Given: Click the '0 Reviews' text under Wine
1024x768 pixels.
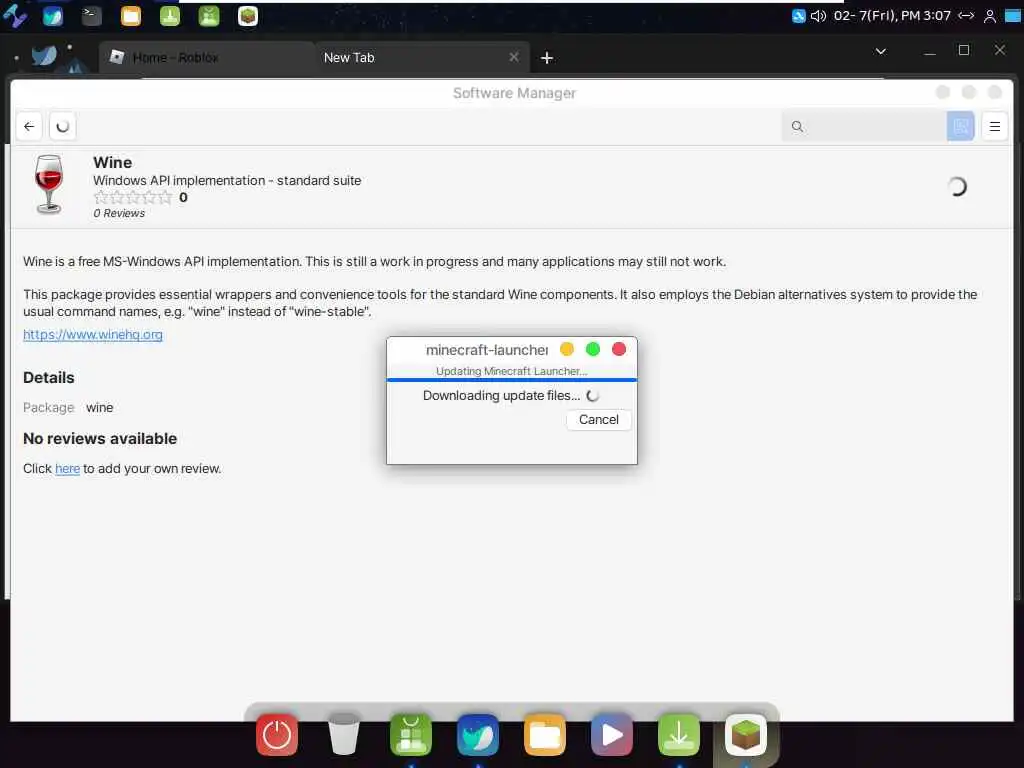Looking at the screenshot, I should pyautogui.click(x=119, y=213).
